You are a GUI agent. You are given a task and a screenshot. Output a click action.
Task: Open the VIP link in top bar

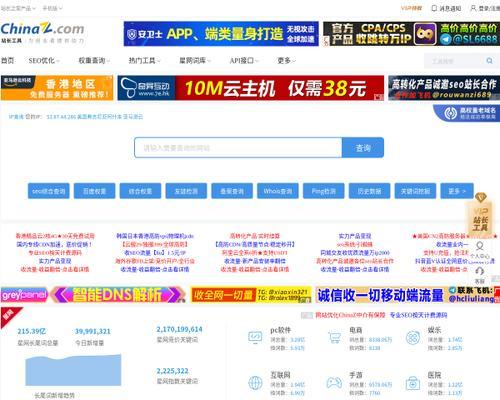click(x=411, y=8)
